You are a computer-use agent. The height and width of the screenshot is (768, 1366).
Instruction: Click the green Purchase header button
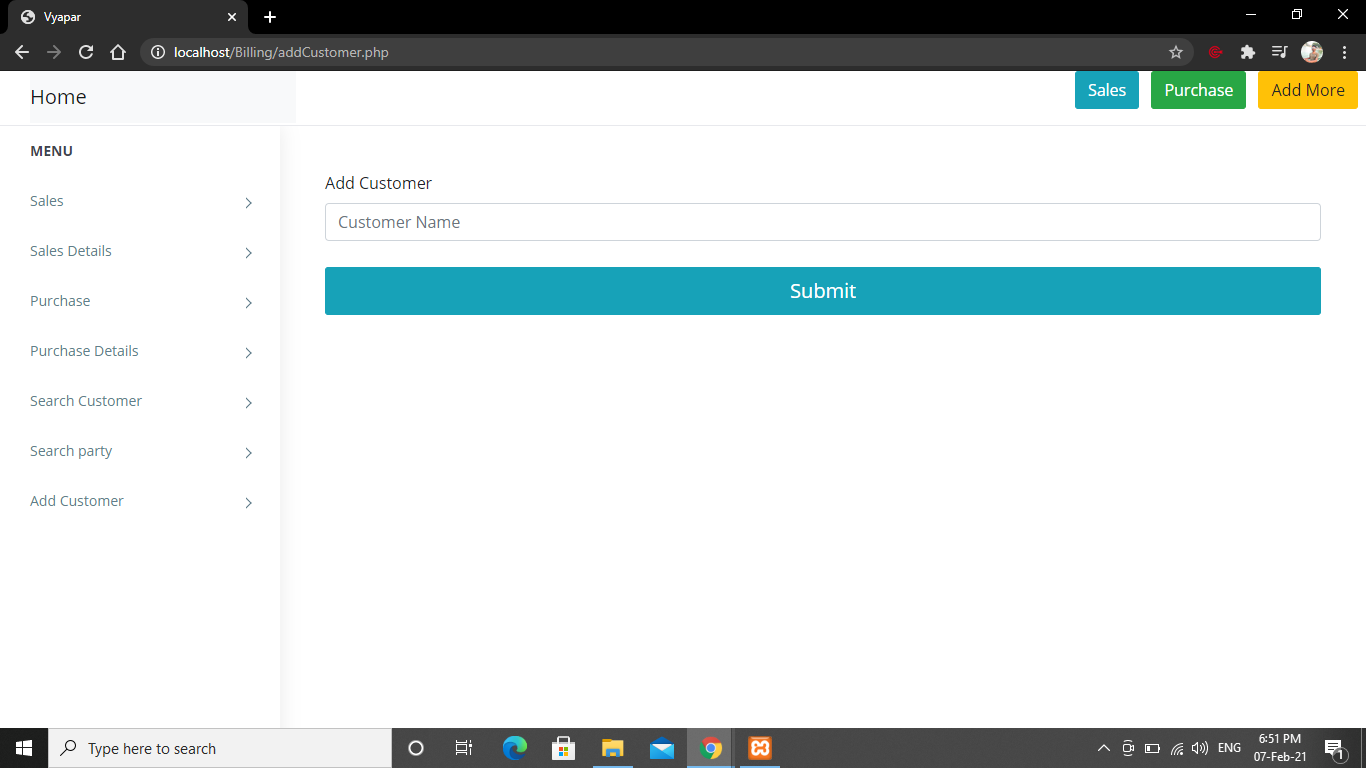tap(1198, 90)
